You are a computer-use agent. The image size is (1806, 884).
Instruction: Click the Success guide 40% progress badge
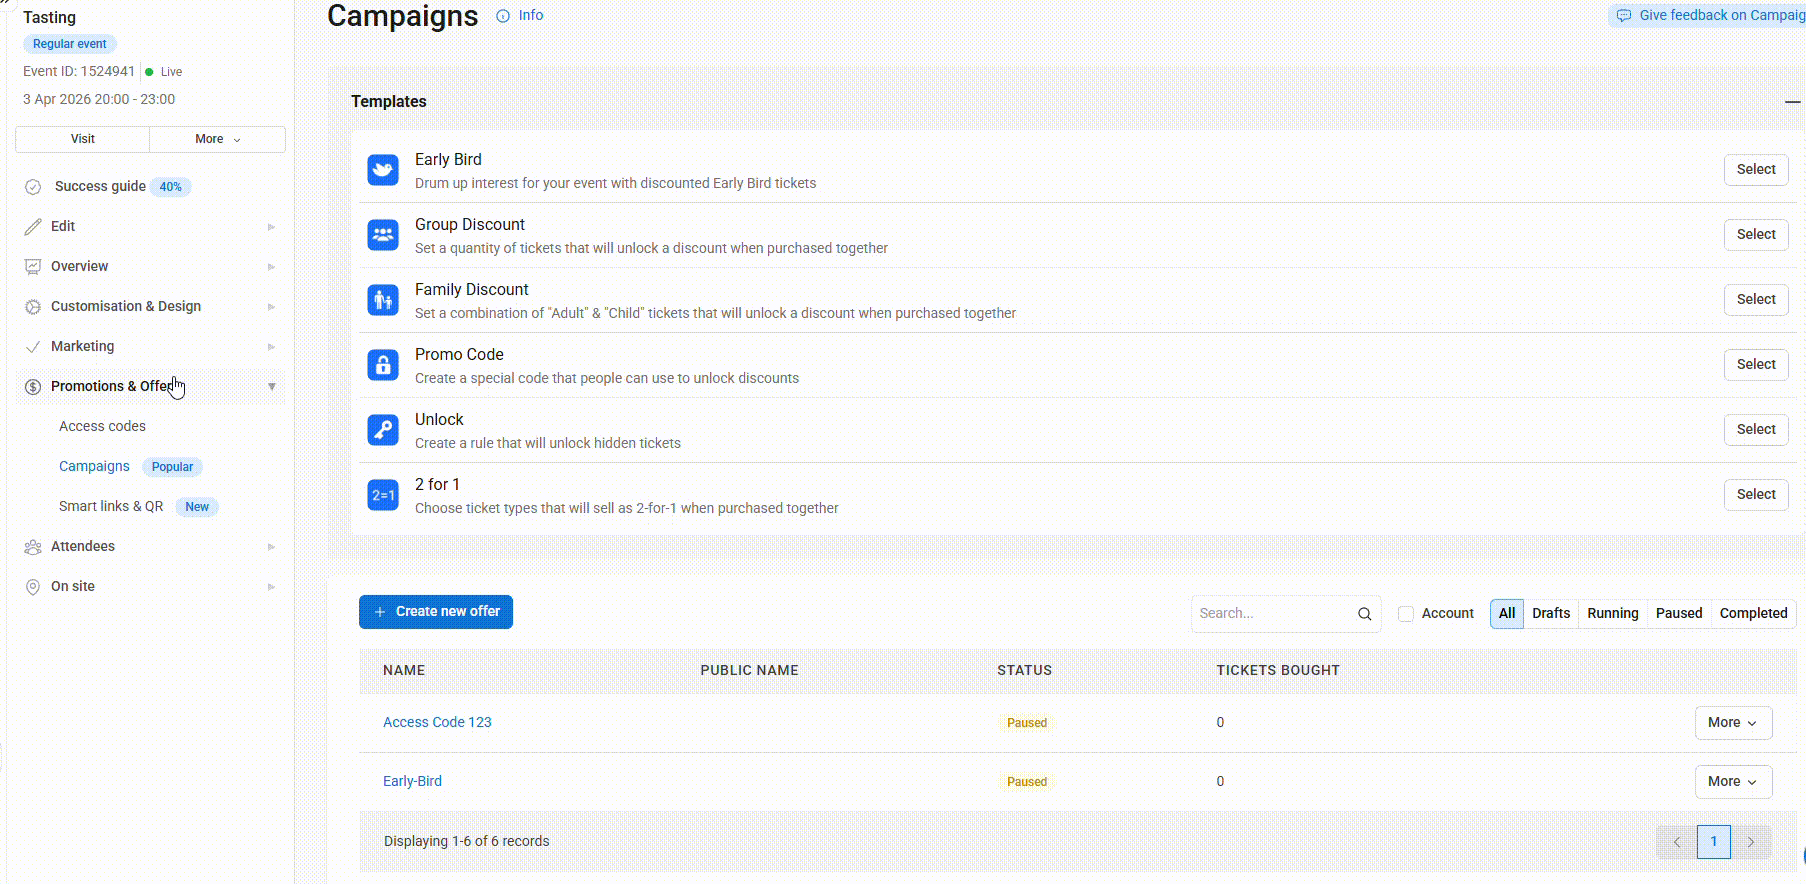coord(171,187)
